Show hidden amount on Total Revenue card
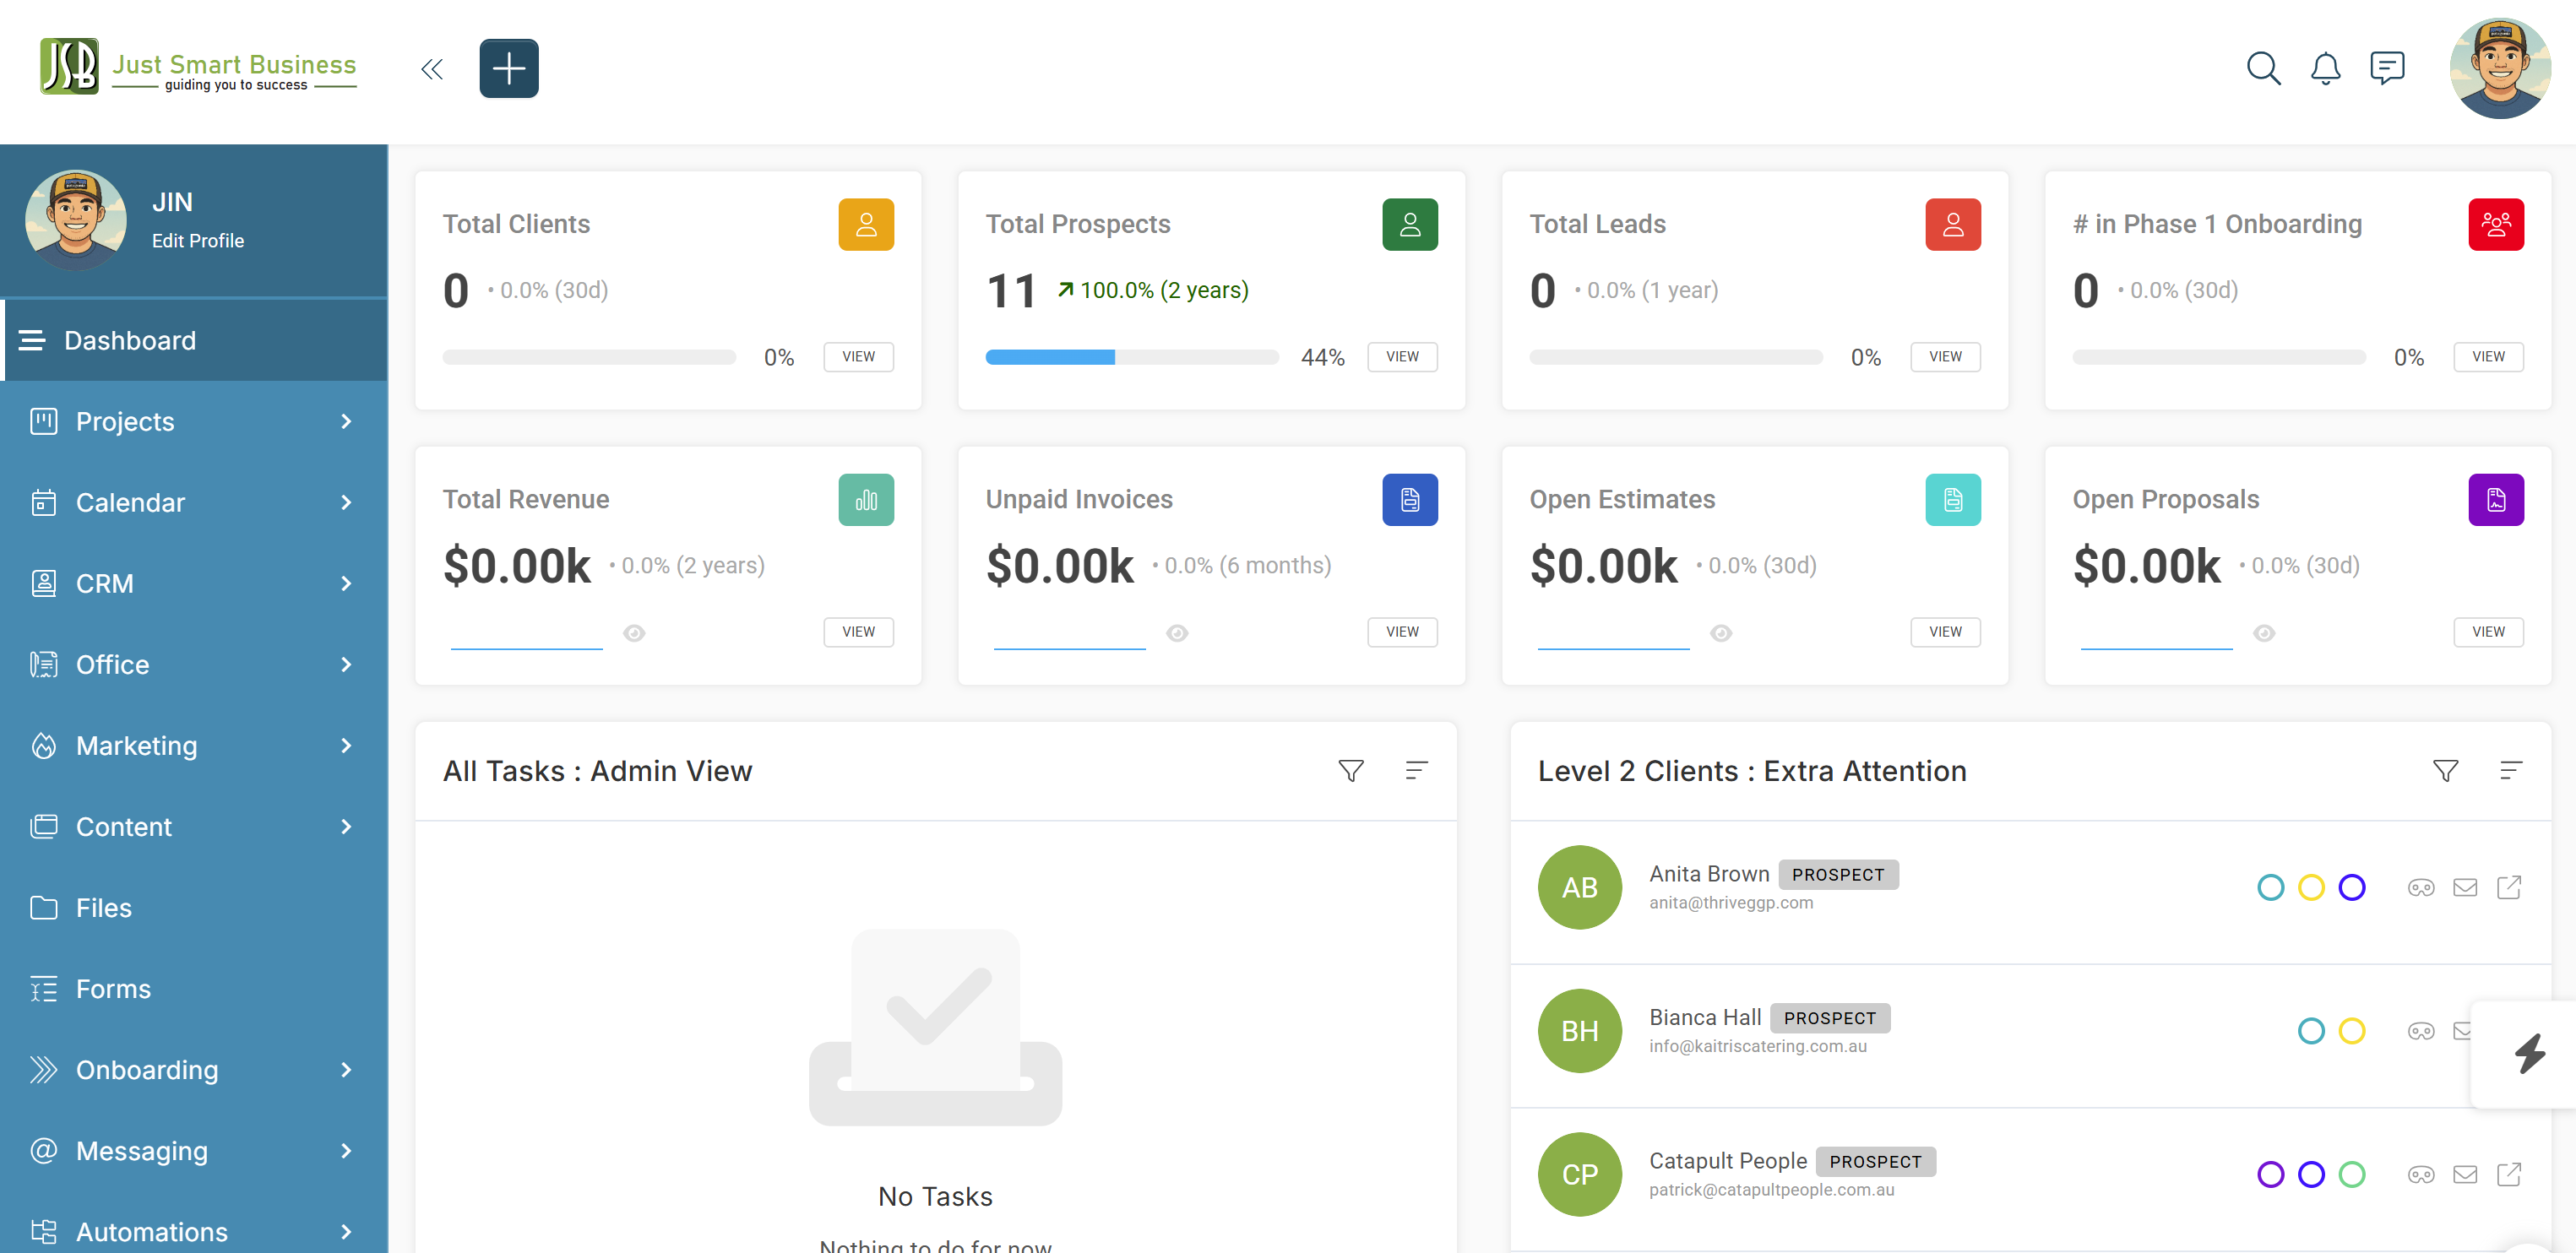 [x=636, y=632]
